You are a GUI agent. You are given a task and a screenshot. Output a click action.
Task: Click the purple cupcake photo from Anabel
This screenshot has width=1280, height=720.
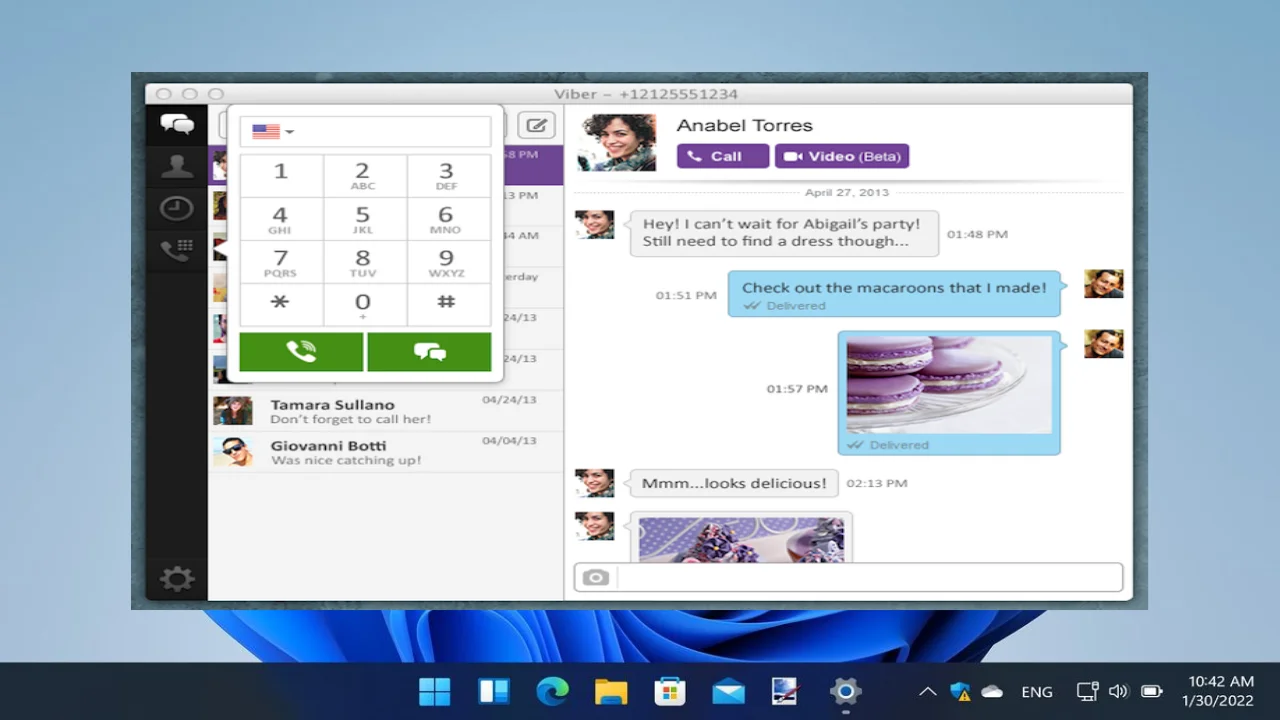[x=741, y=539]
